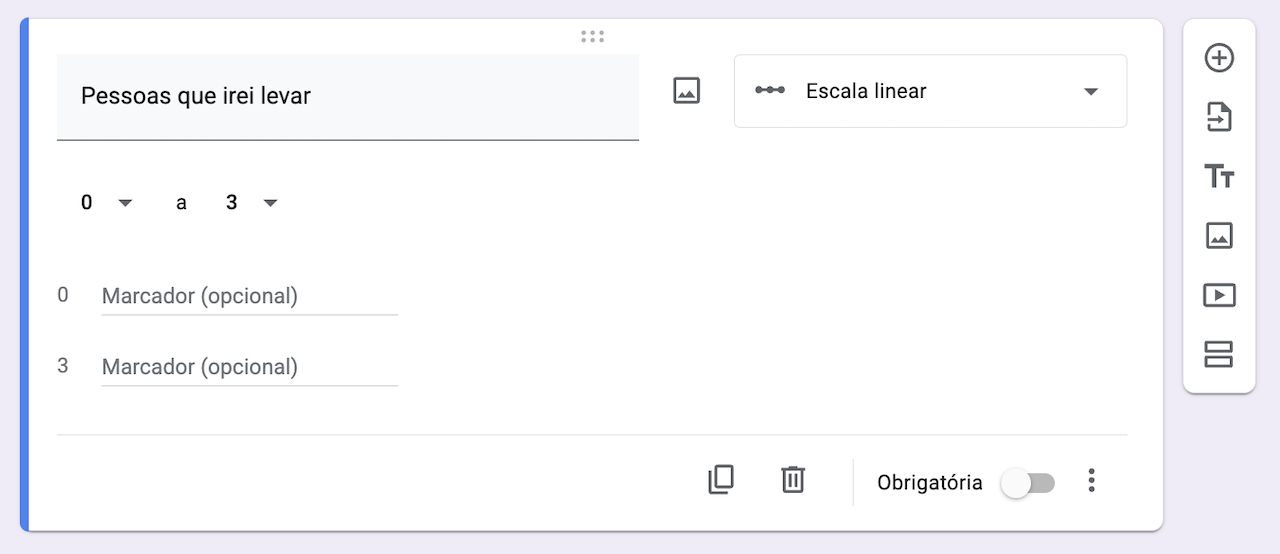Click the marker field for value 0
Screen dimensions: 1280x554
[x=249, y=296]
